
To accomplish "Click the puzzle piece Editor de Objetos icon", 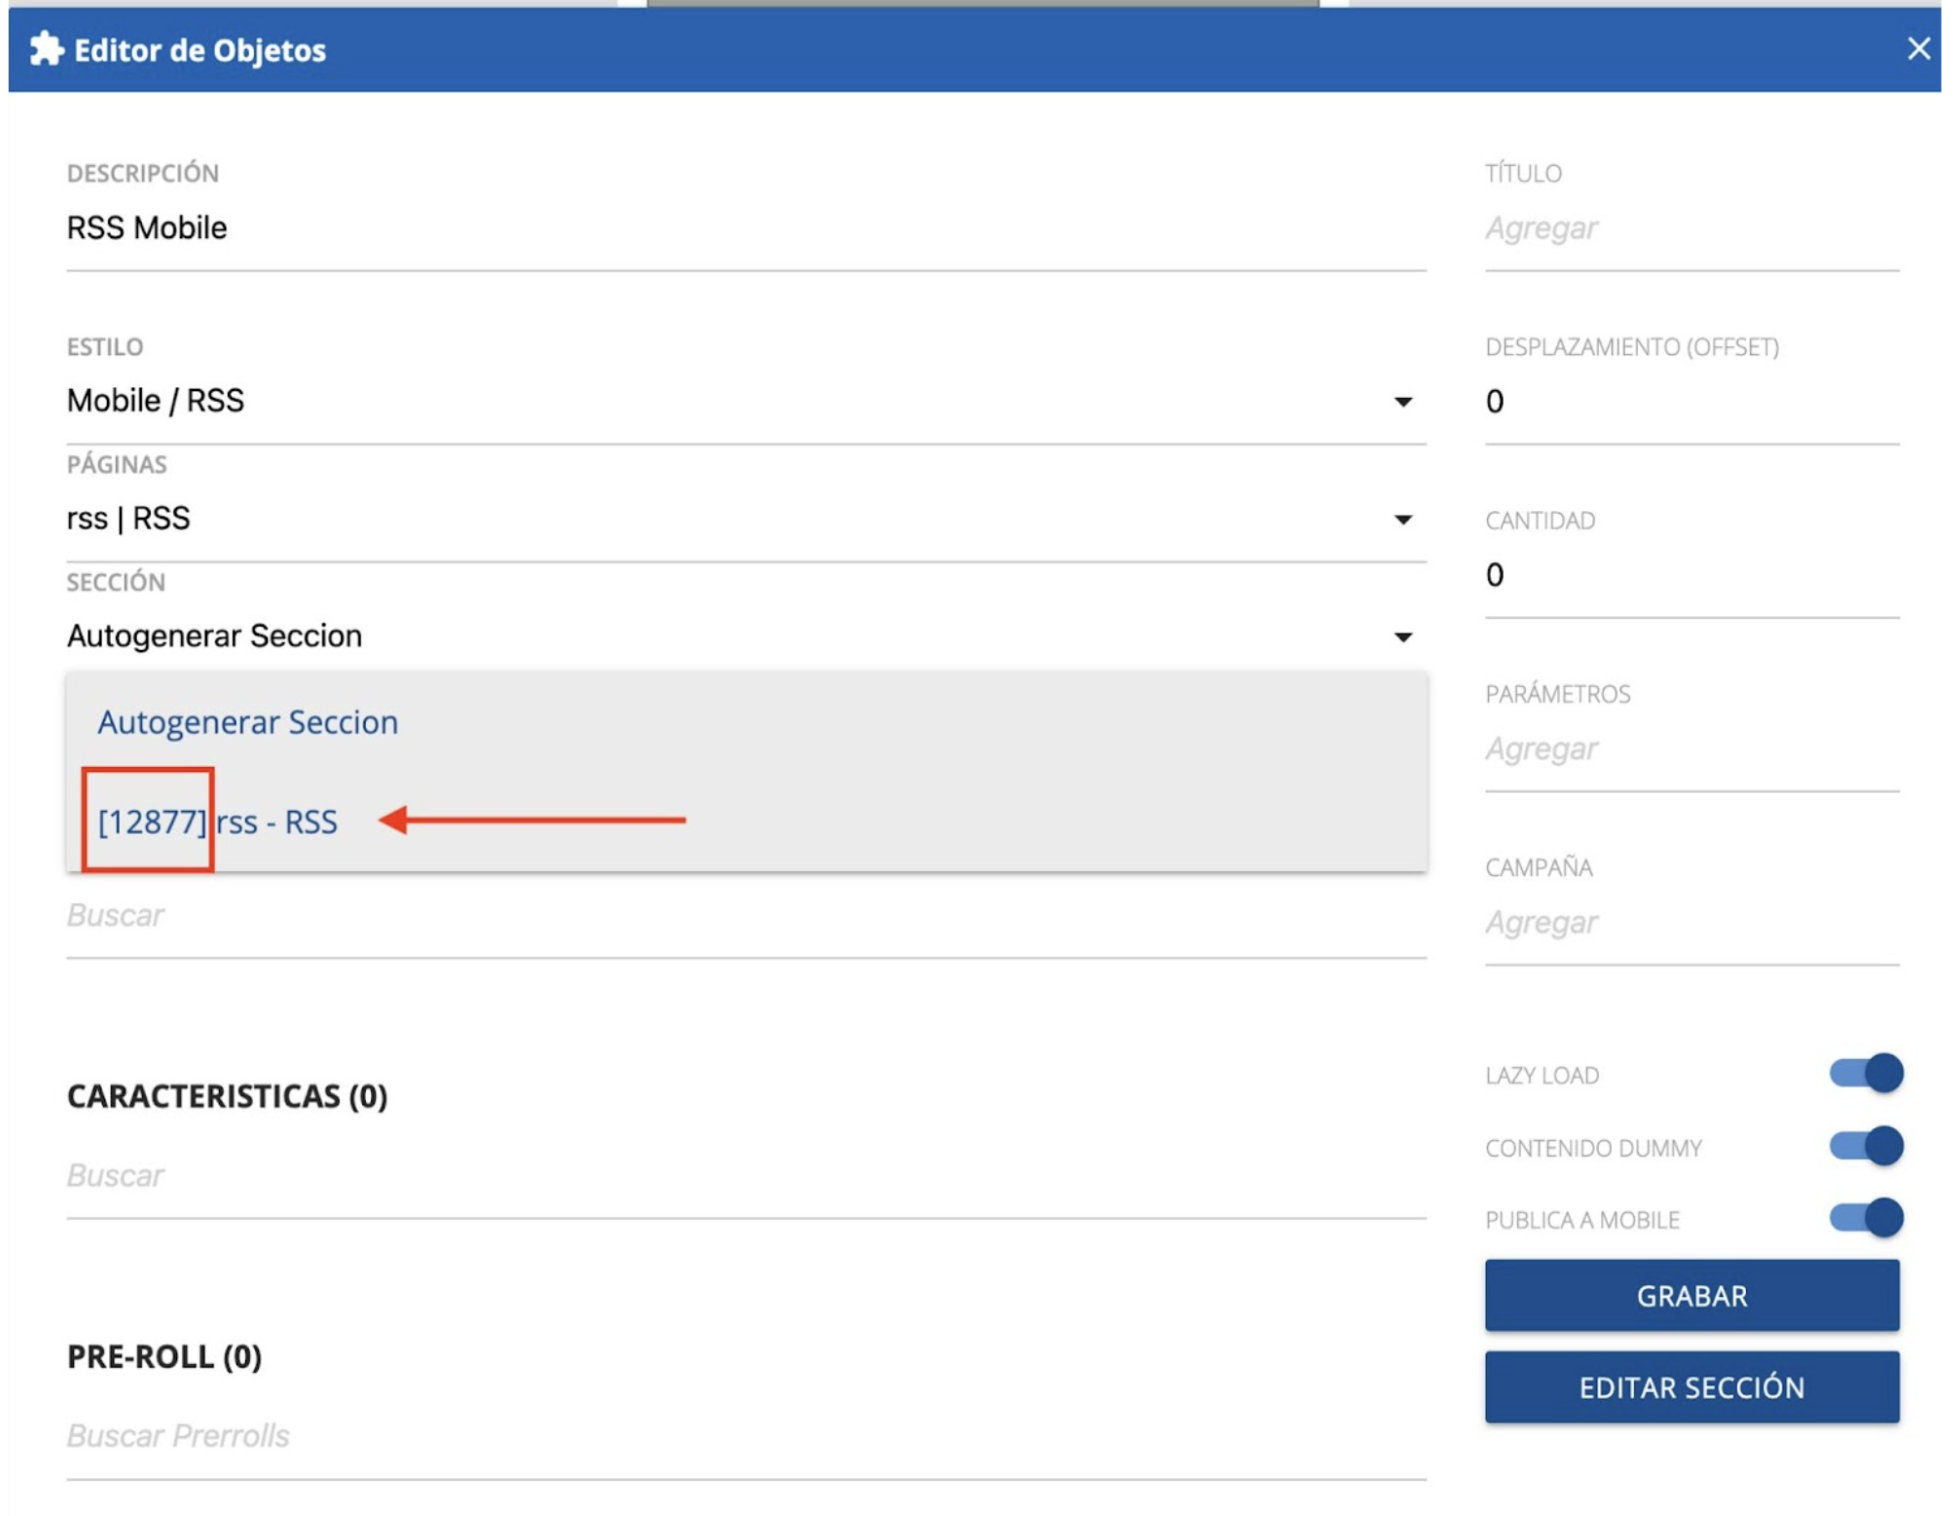I will (x=46, y=49).
